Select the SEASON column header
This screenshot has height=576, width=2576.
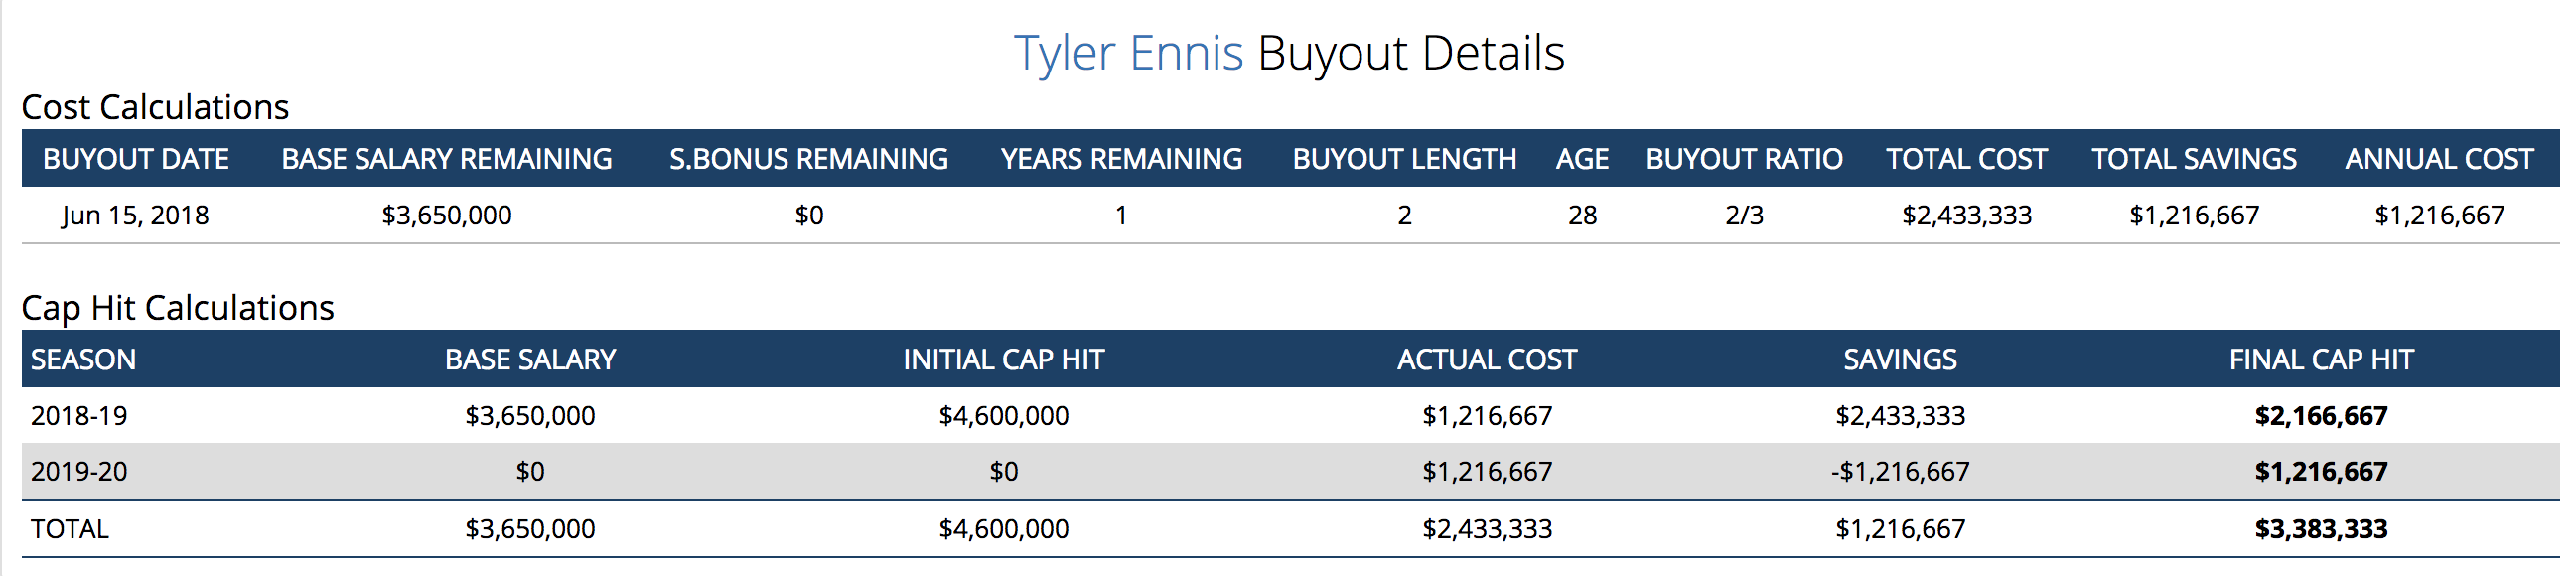click(x=83, y=360)
